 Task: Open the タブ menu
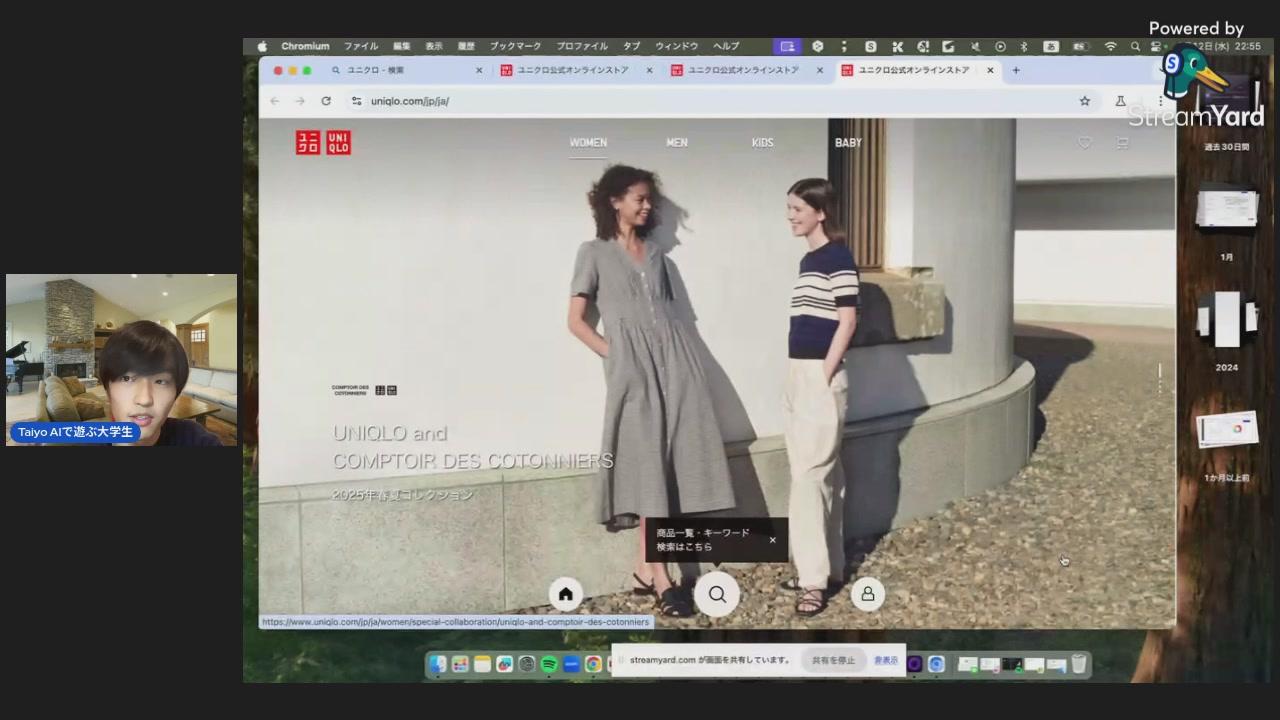632,46
